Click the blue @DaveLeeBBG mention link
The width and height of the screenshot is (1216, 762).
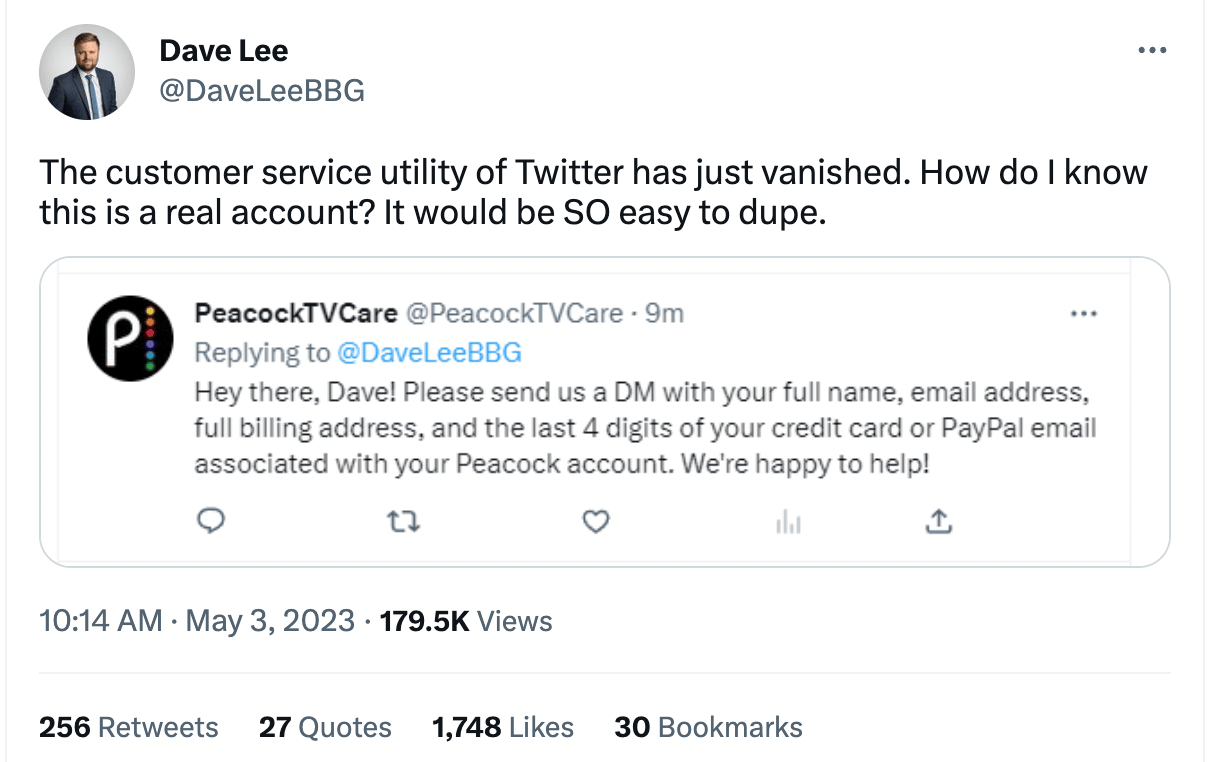click(429, 352)
